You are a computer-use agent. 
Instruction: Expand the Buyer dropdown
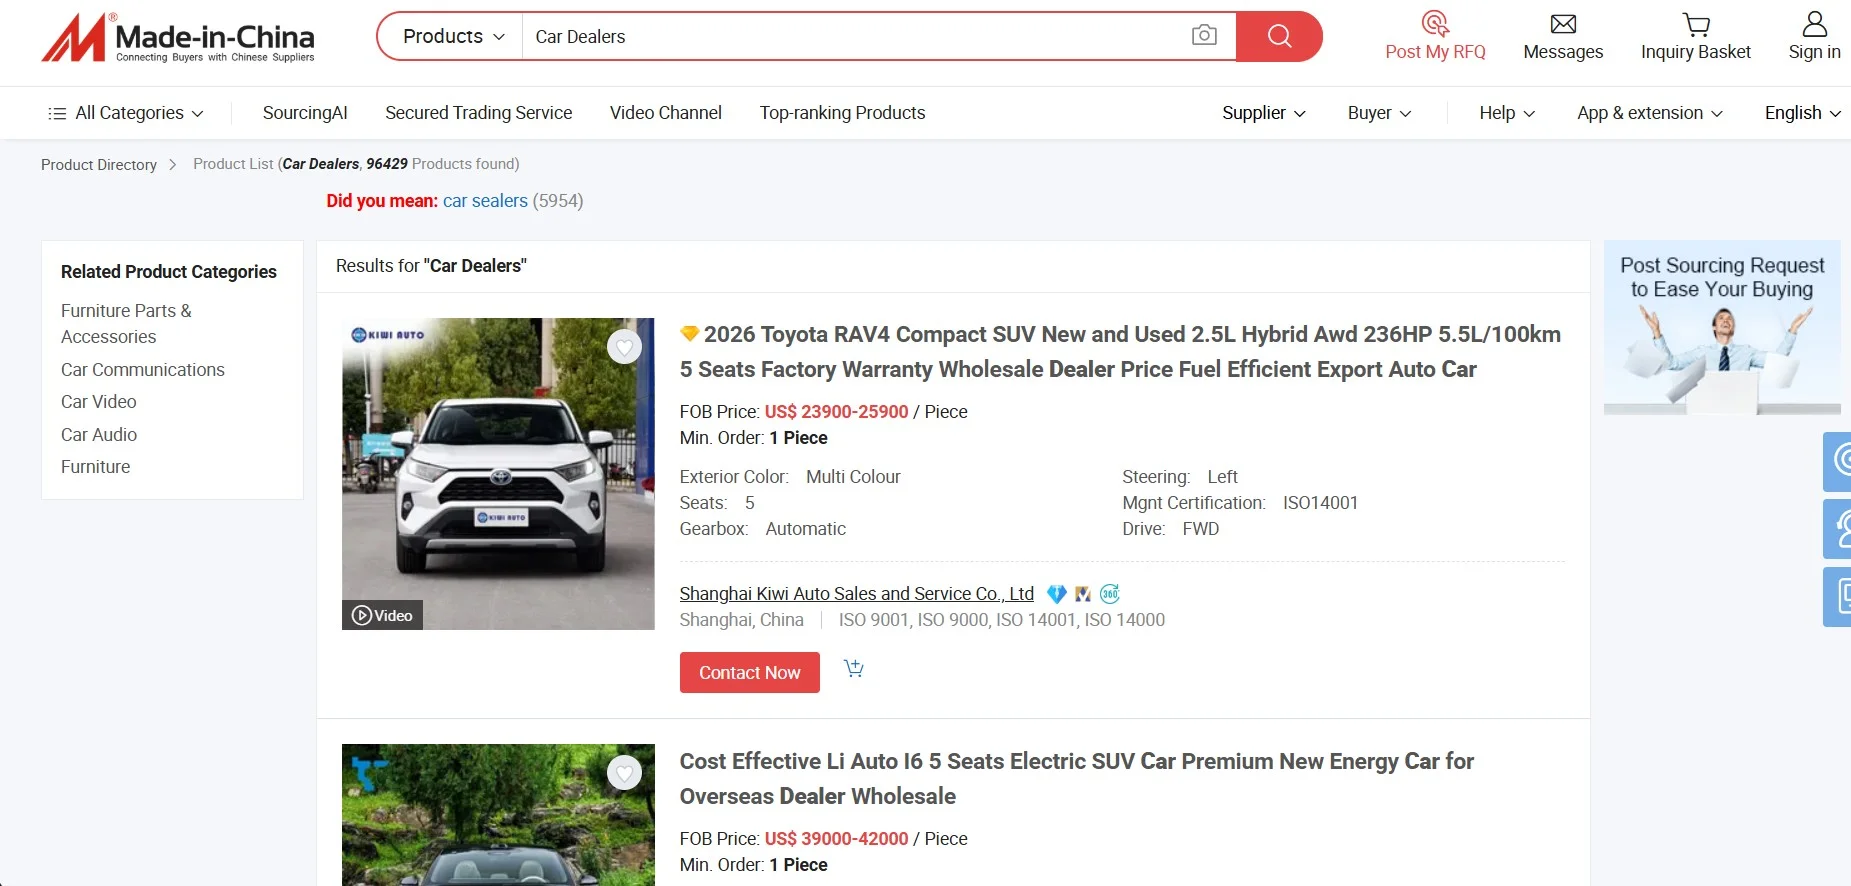pos(1379,113)
